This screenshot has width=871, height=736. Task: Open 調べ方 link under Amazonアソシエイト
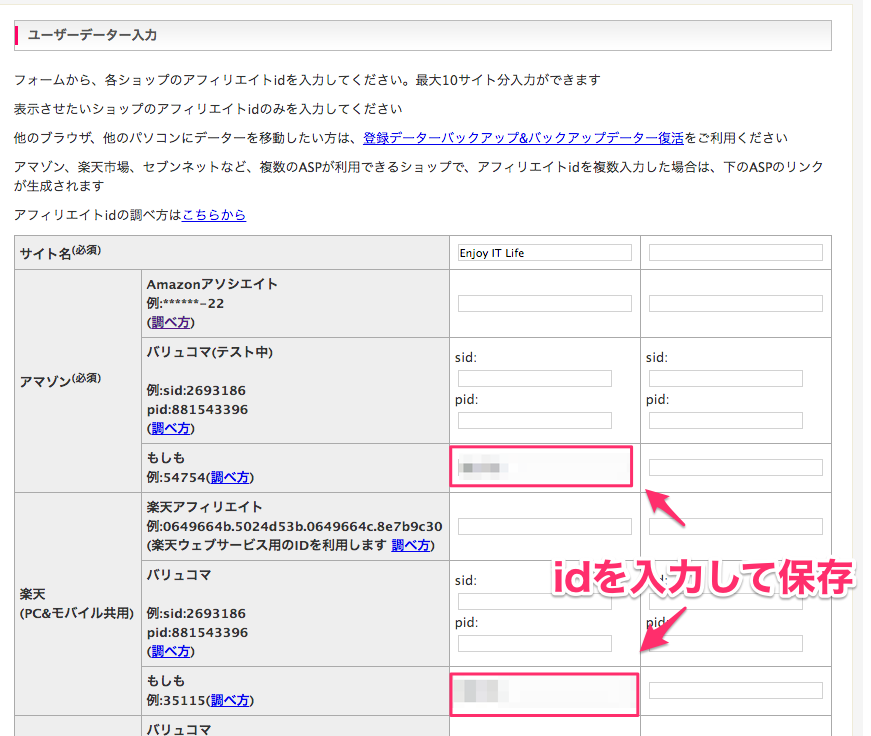tap(170, 323)
